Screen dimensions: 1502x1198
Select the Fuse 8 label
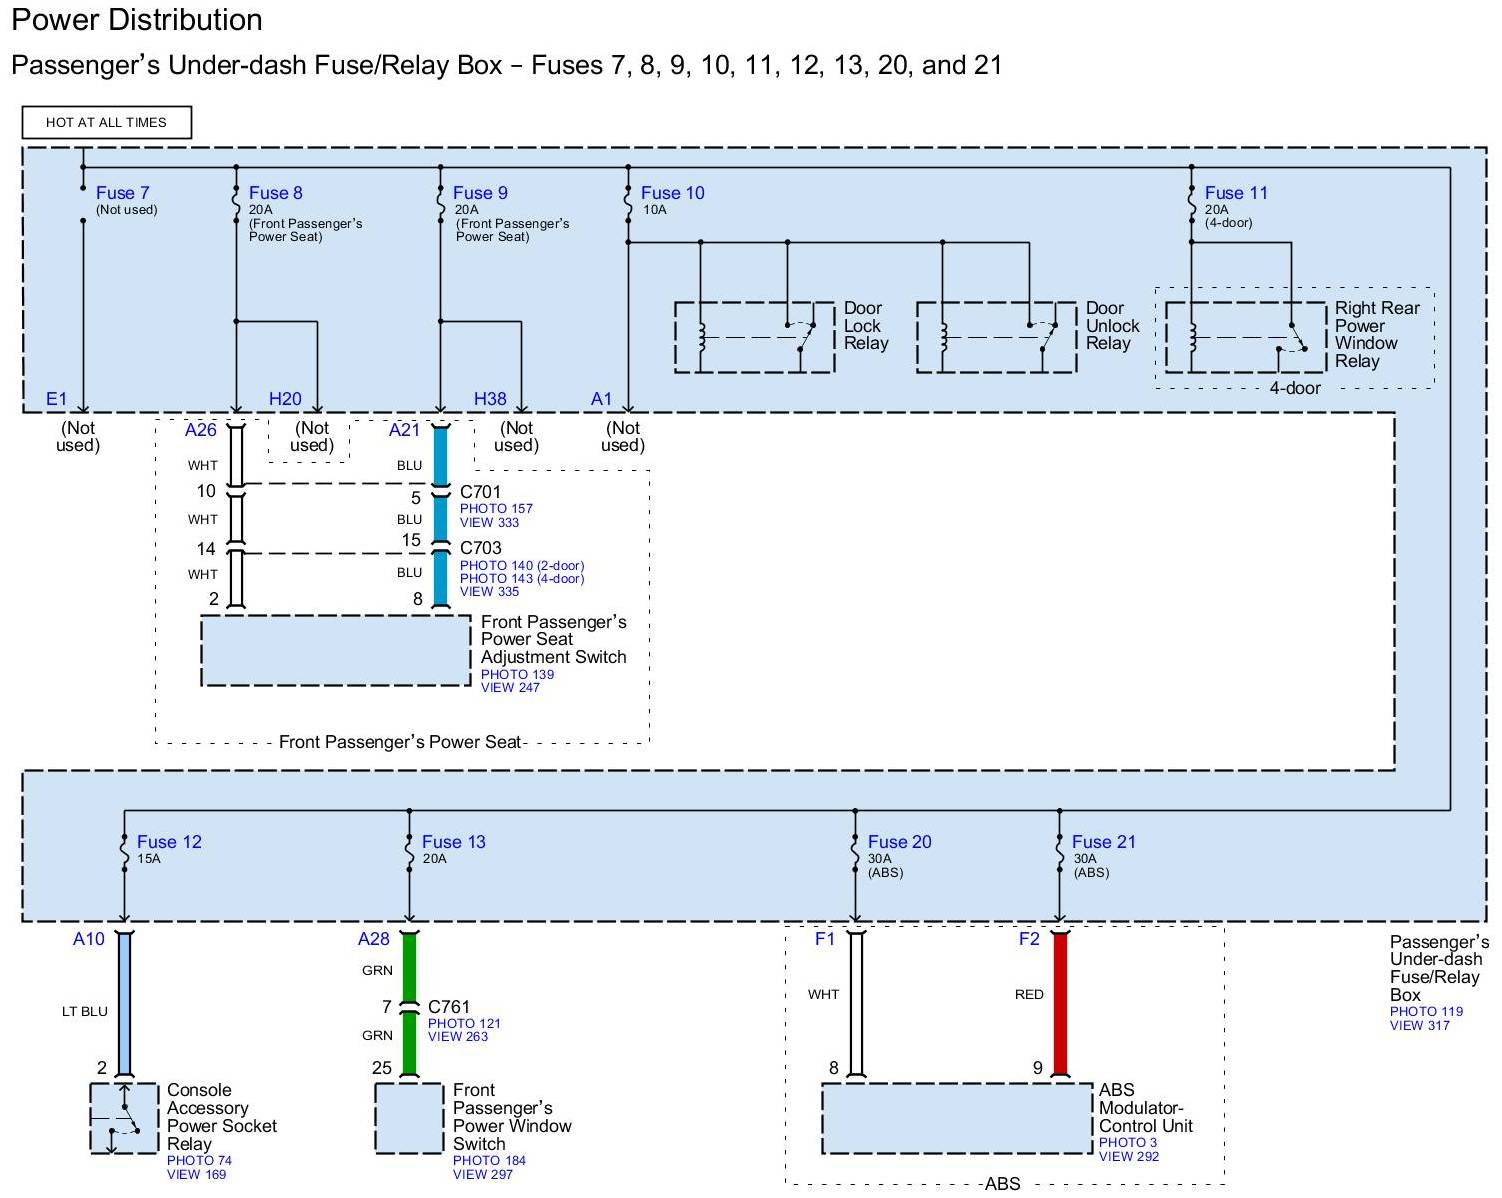coord(275,193)
